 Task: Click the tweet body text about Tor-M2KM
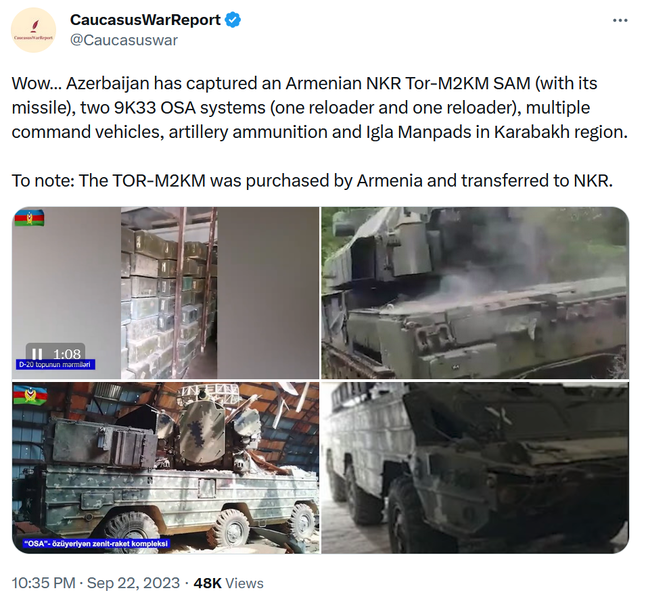pos(320,108)
